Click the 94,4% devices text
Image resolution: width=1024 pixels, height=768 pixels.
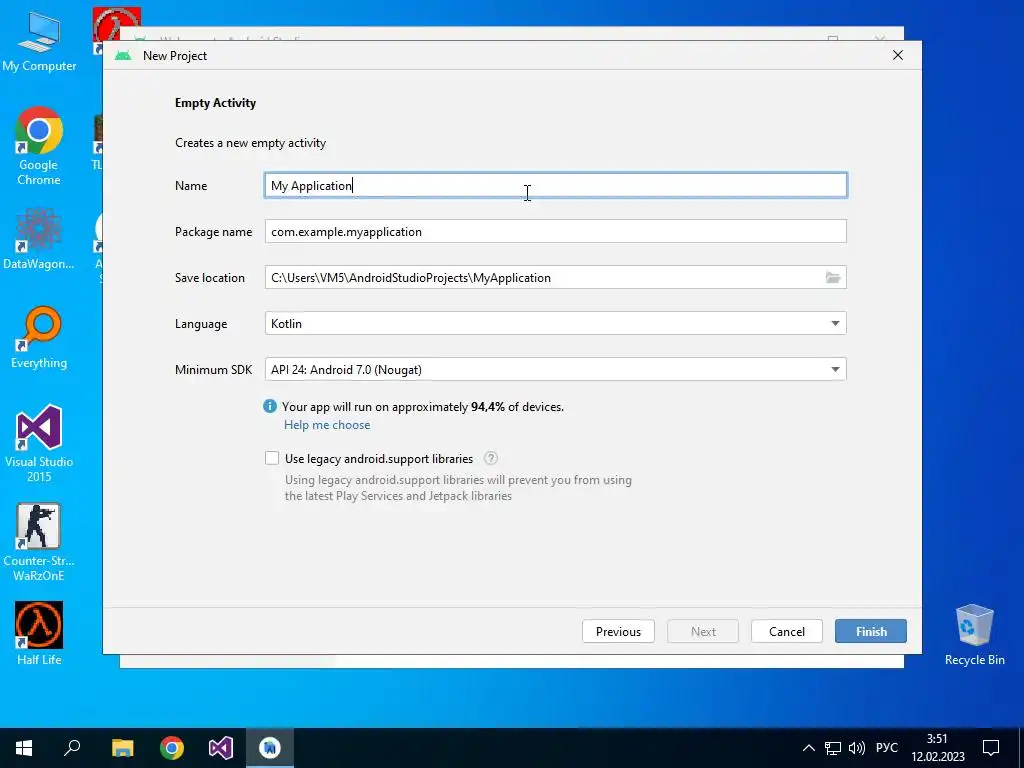(488, 407)
